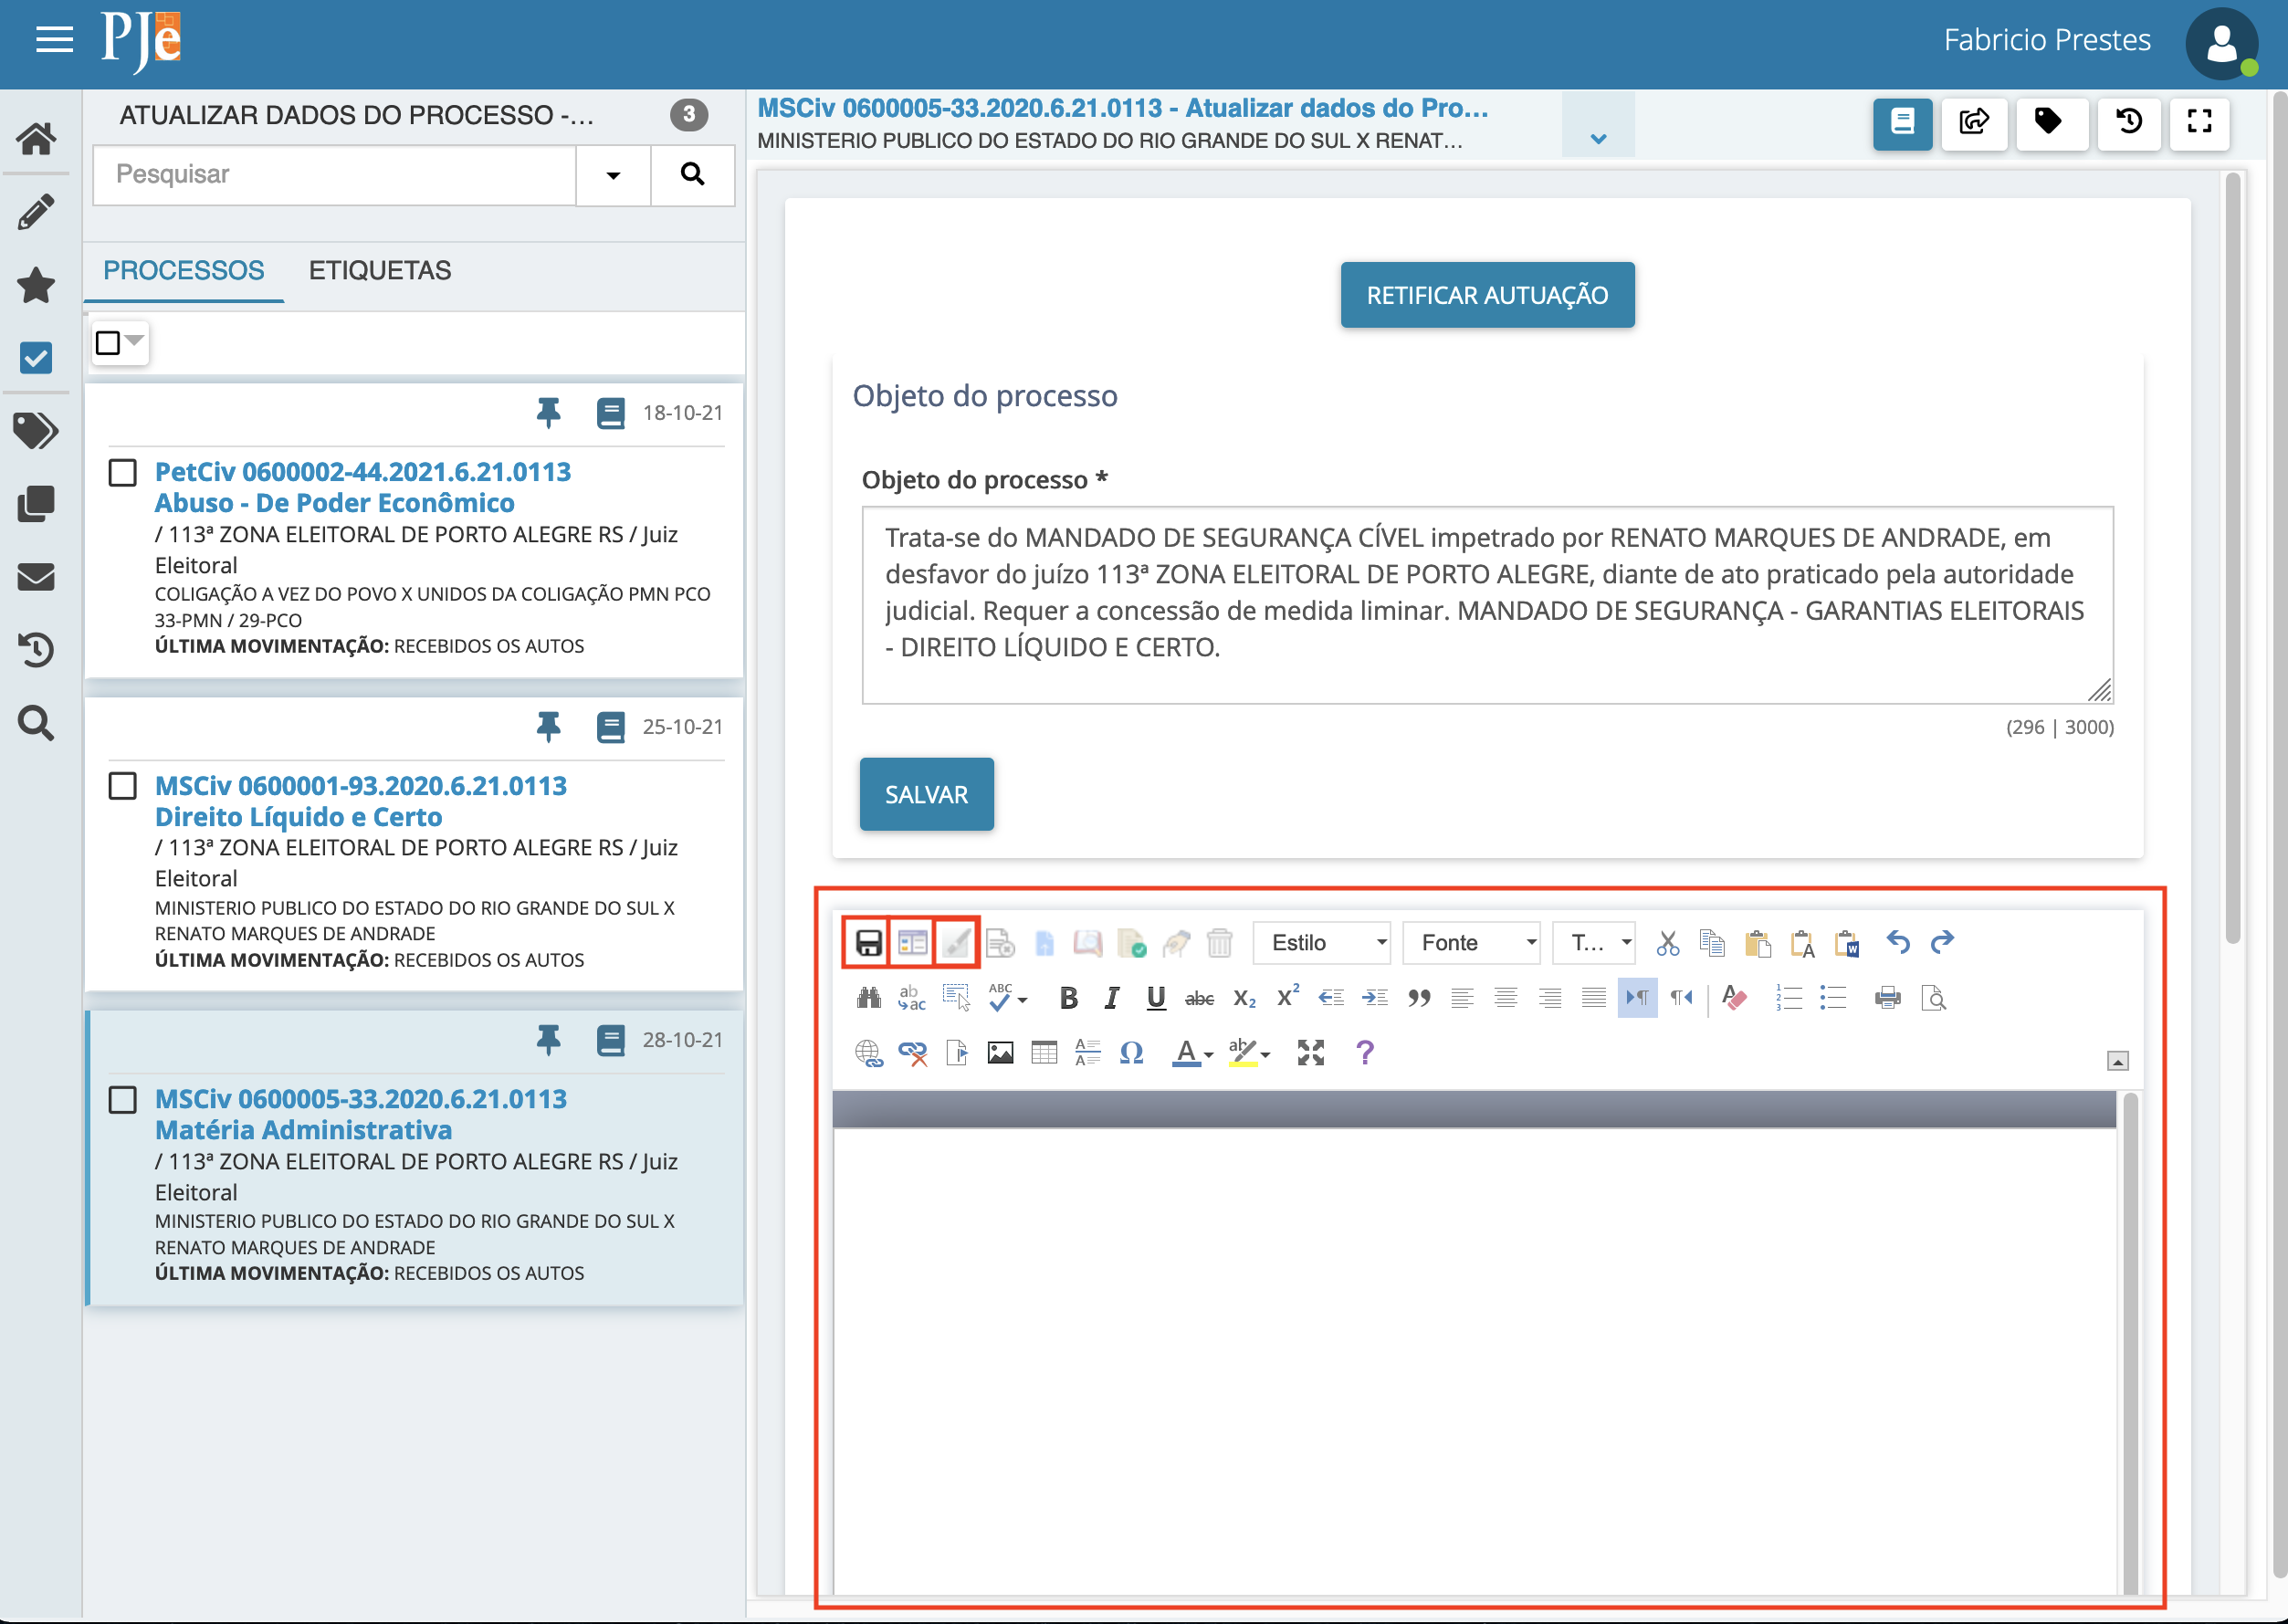This screenshot has width=2288, height=1624.
Task: Click the Templates icon in the editor toolbar
Action: coord(912,943)
